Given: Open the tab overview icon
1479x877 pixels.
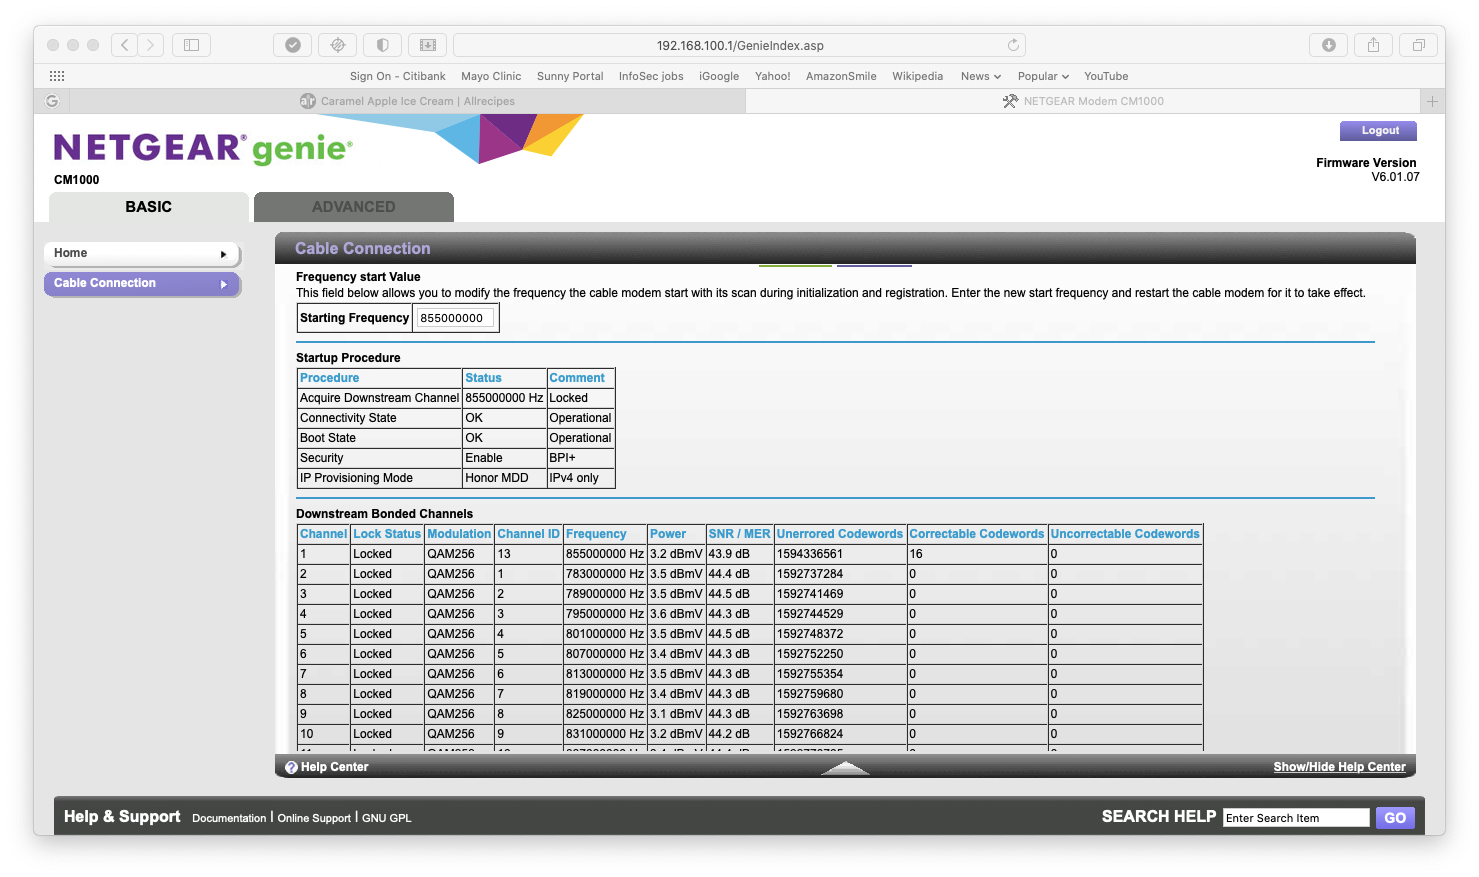Looking at the screenshot, I should (1417, 44).
